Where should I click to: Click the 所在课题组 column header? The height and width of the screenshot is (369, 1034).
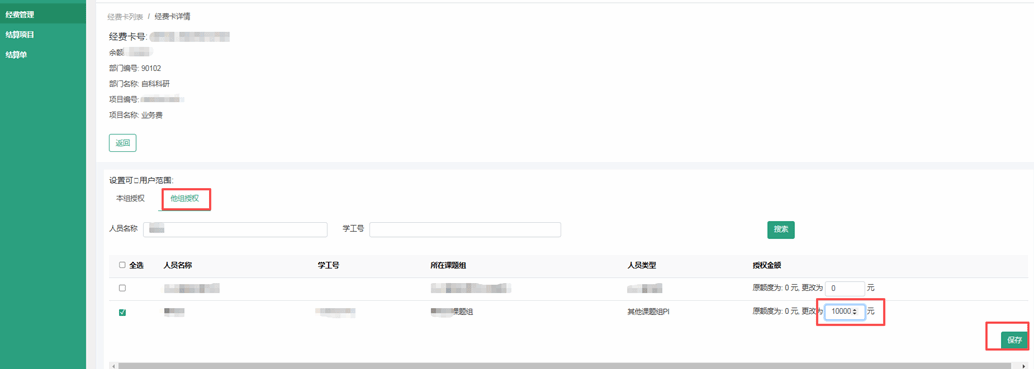[448, 265]
